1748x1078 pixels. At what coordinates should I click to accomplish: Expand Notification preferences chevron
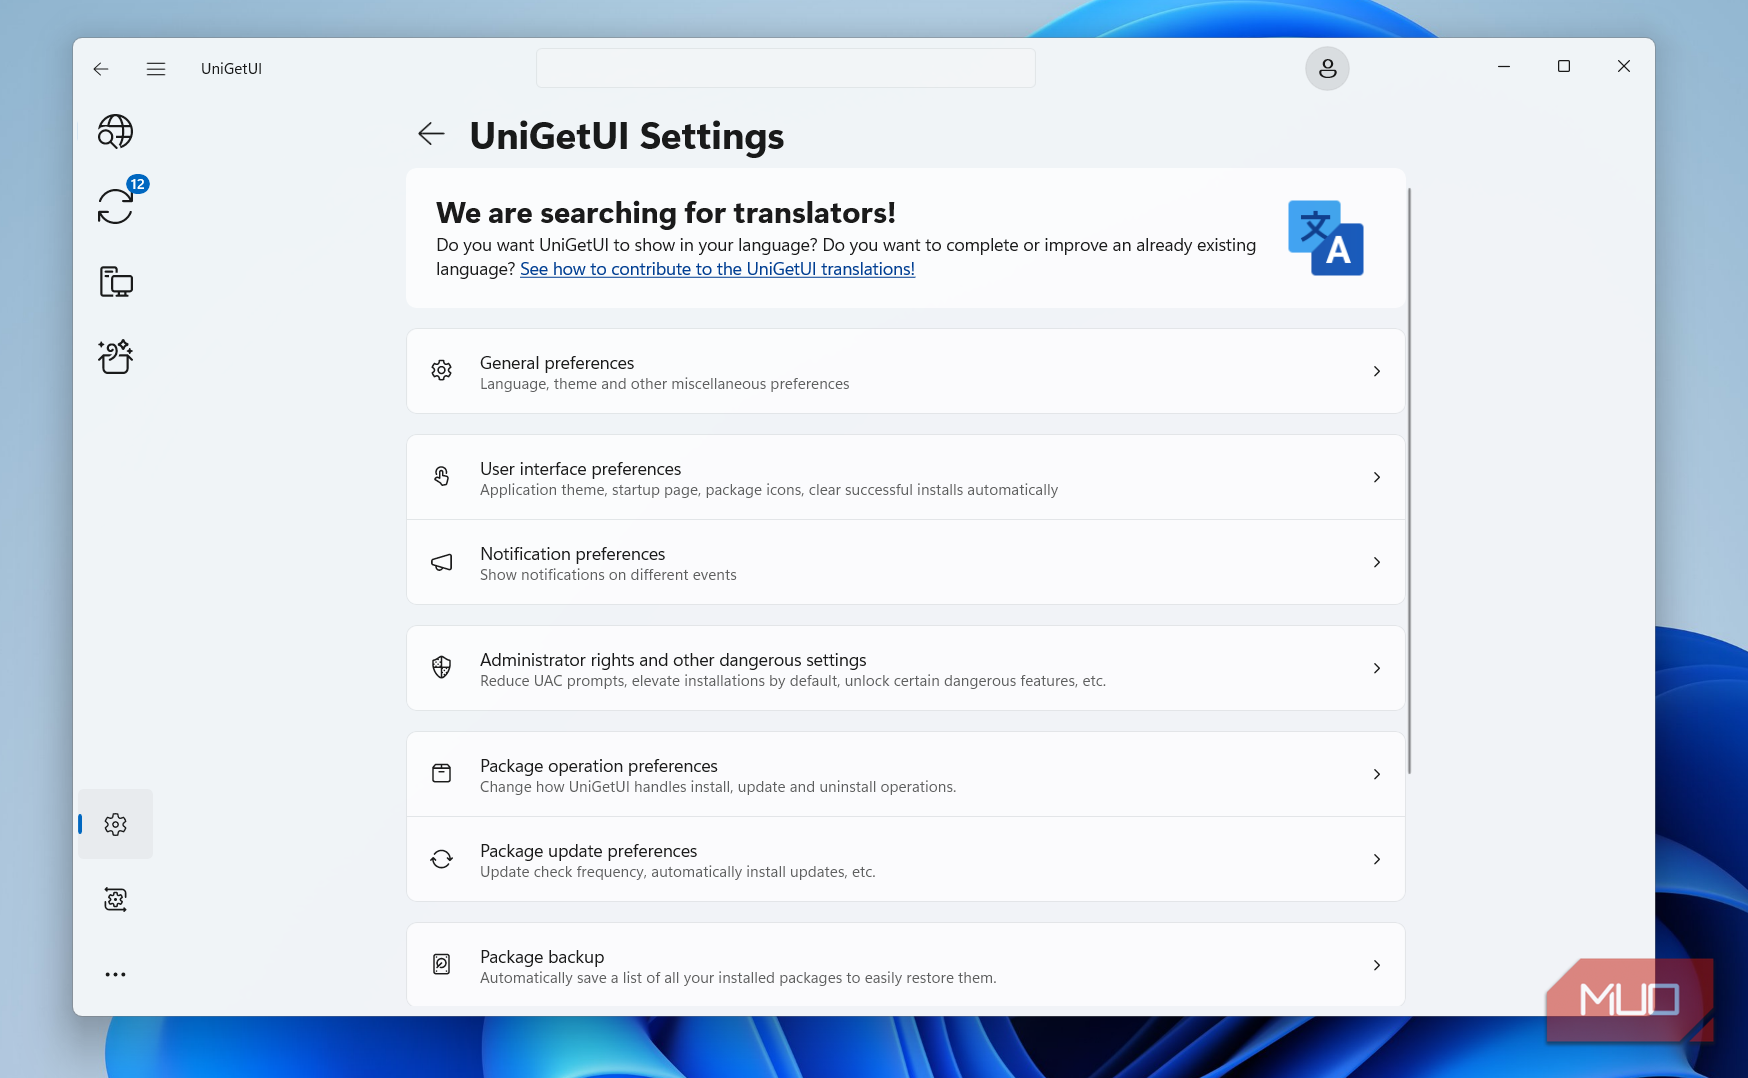point(1377,562)
